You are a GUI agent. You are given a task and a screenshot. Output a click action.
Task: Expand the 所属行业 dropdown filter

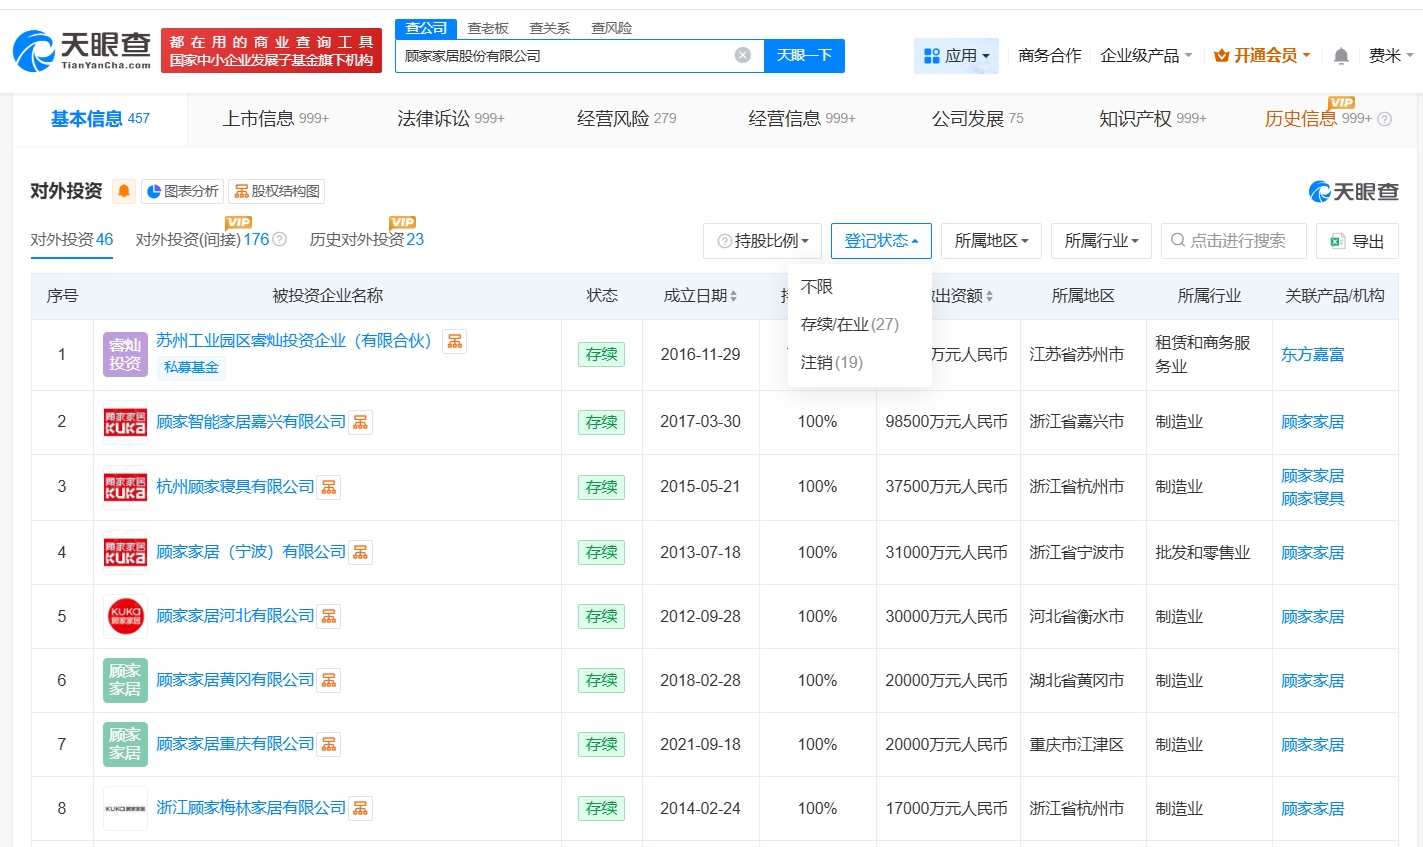point(1101,241)
